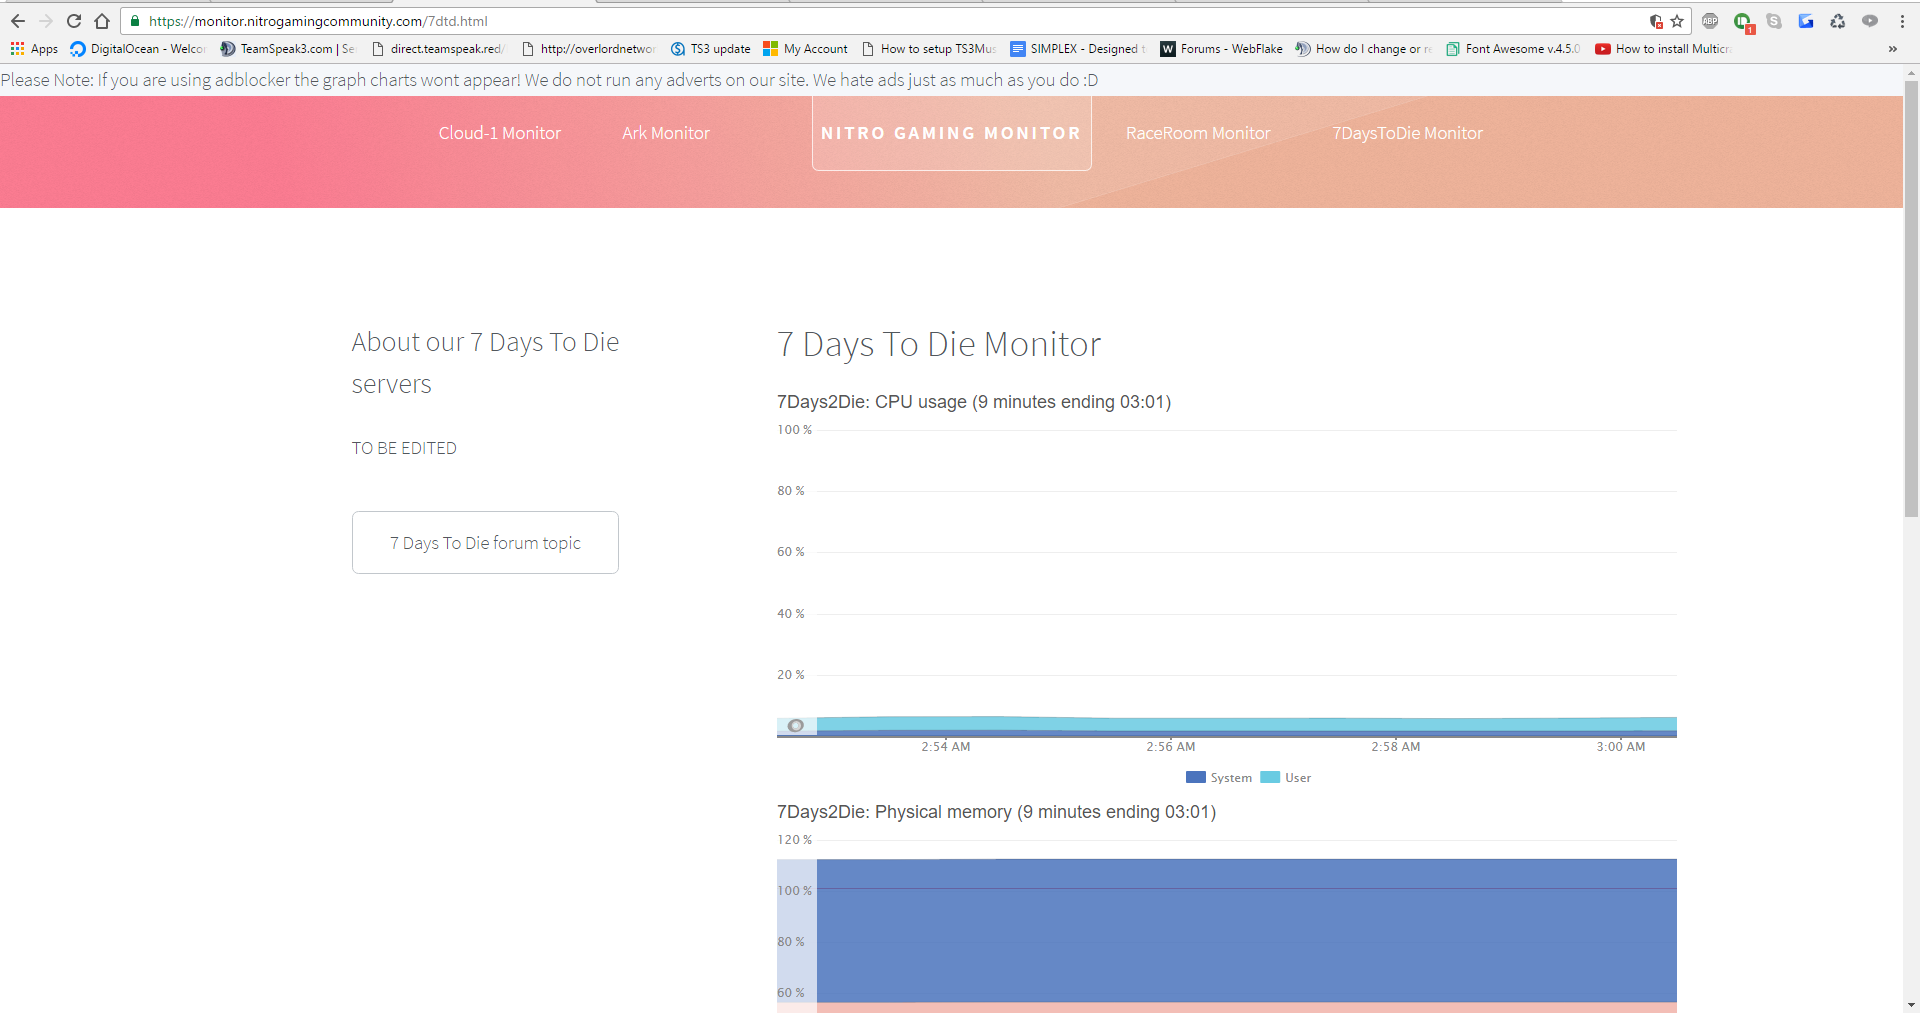Open the direct.teamspeak.red bookmark

438,49
